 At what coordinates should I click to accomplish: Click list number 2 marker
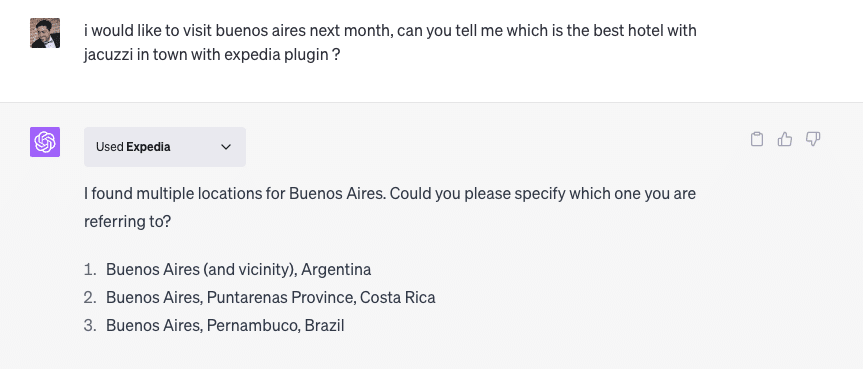pyautogui.click(x=90, y=297)
